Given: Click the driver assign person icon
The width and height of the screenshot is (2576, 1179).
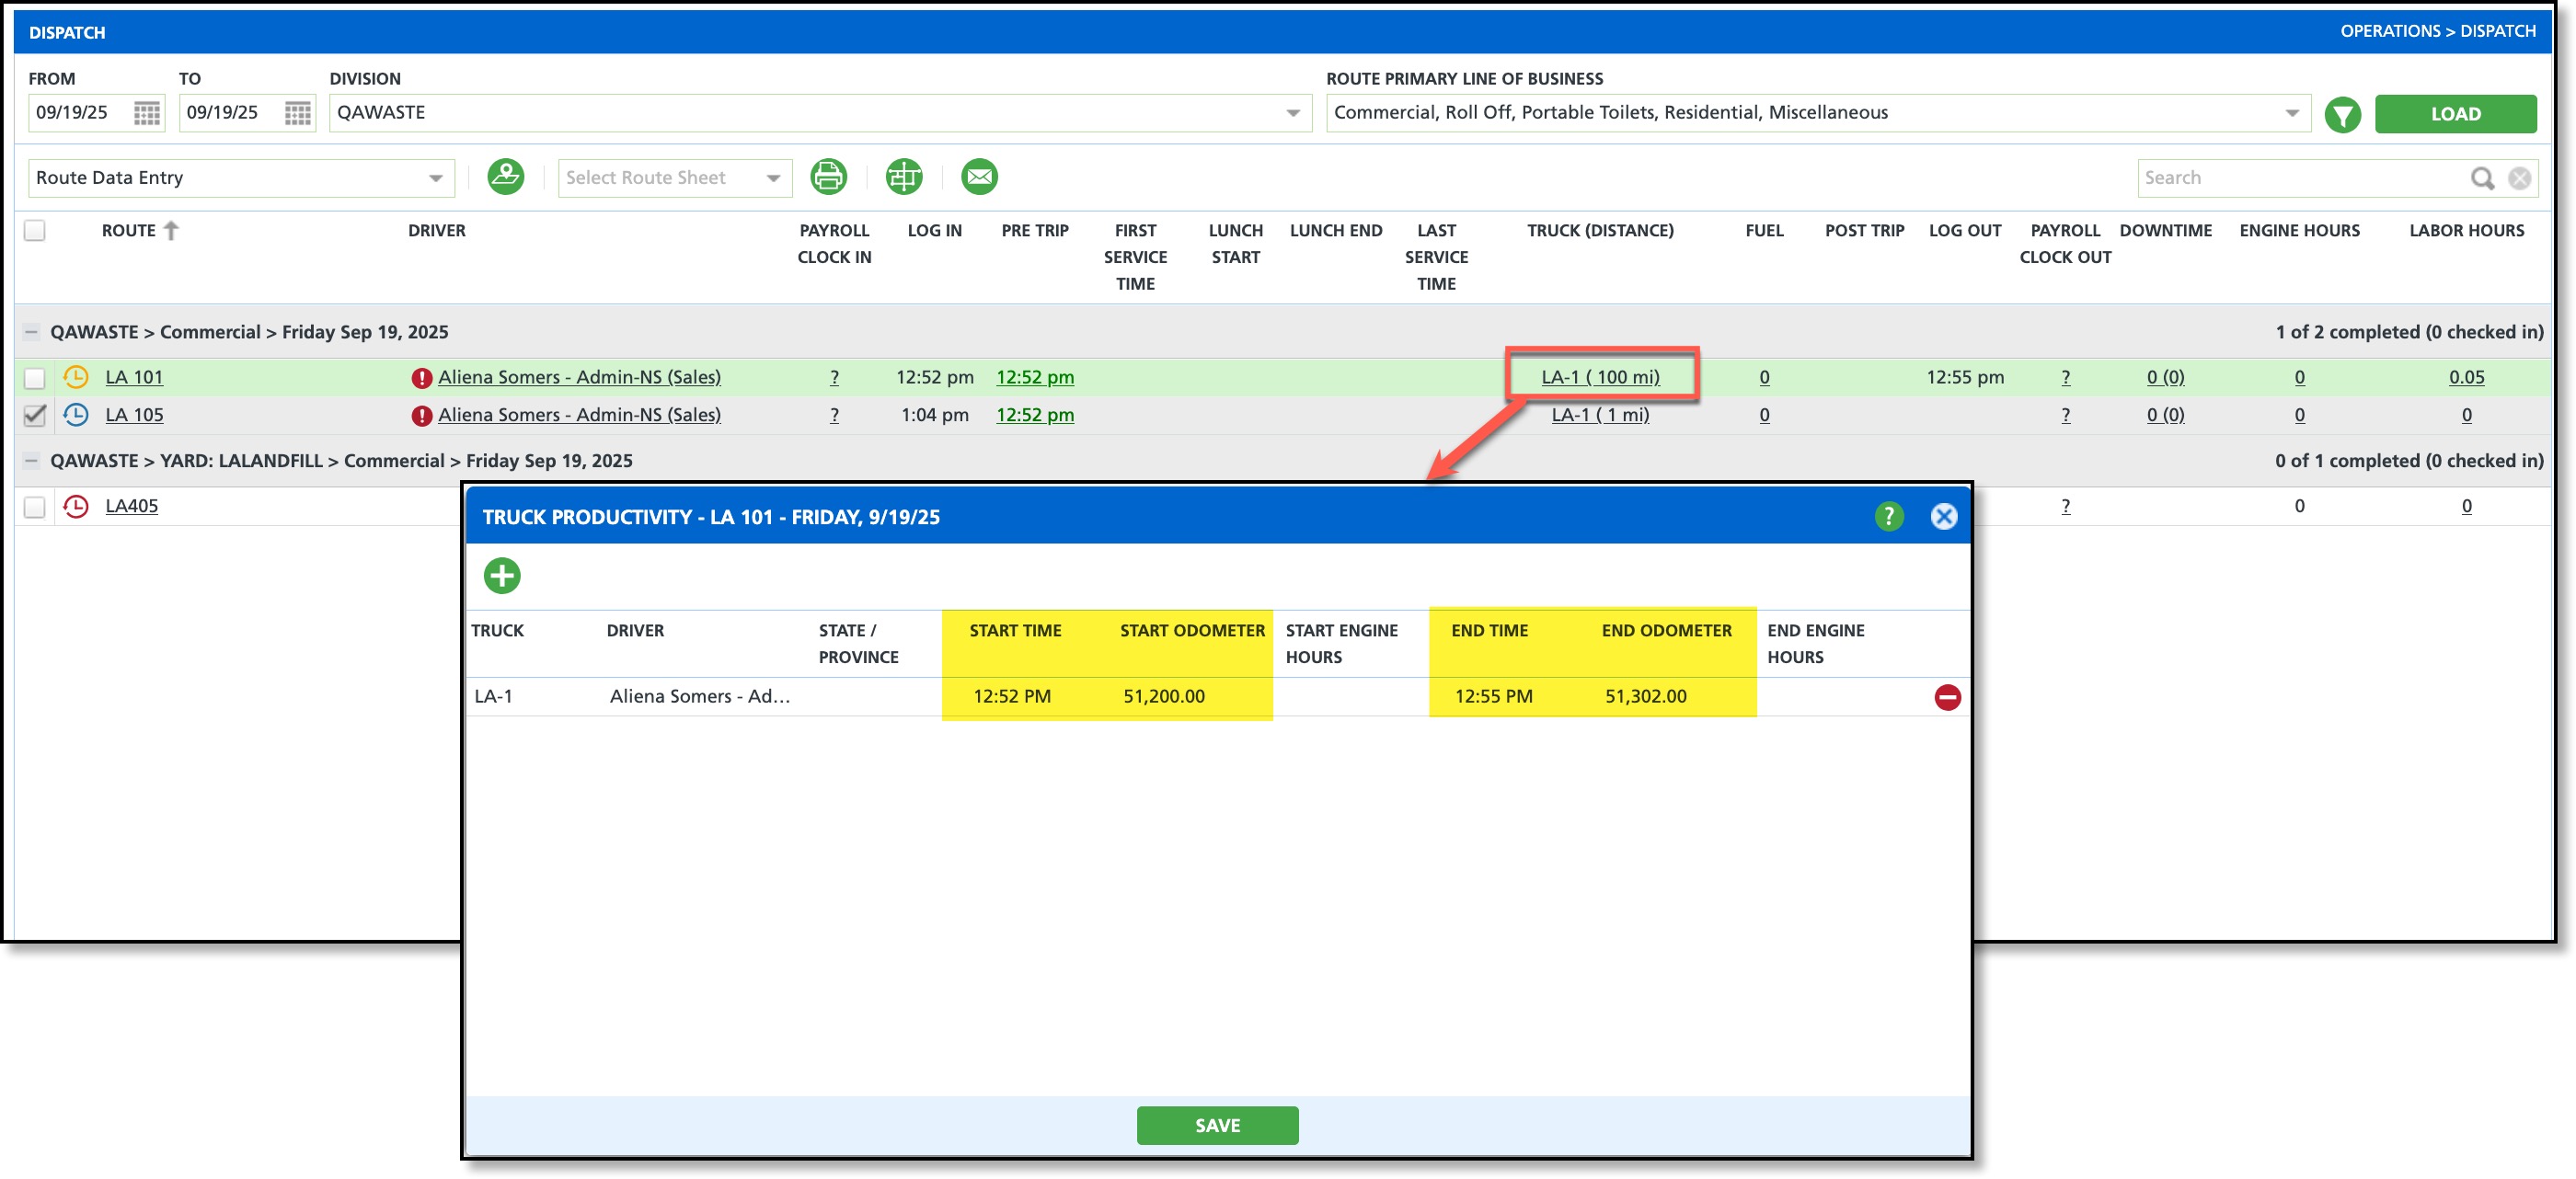Looking at the screenshot, I should pos(505,177).
